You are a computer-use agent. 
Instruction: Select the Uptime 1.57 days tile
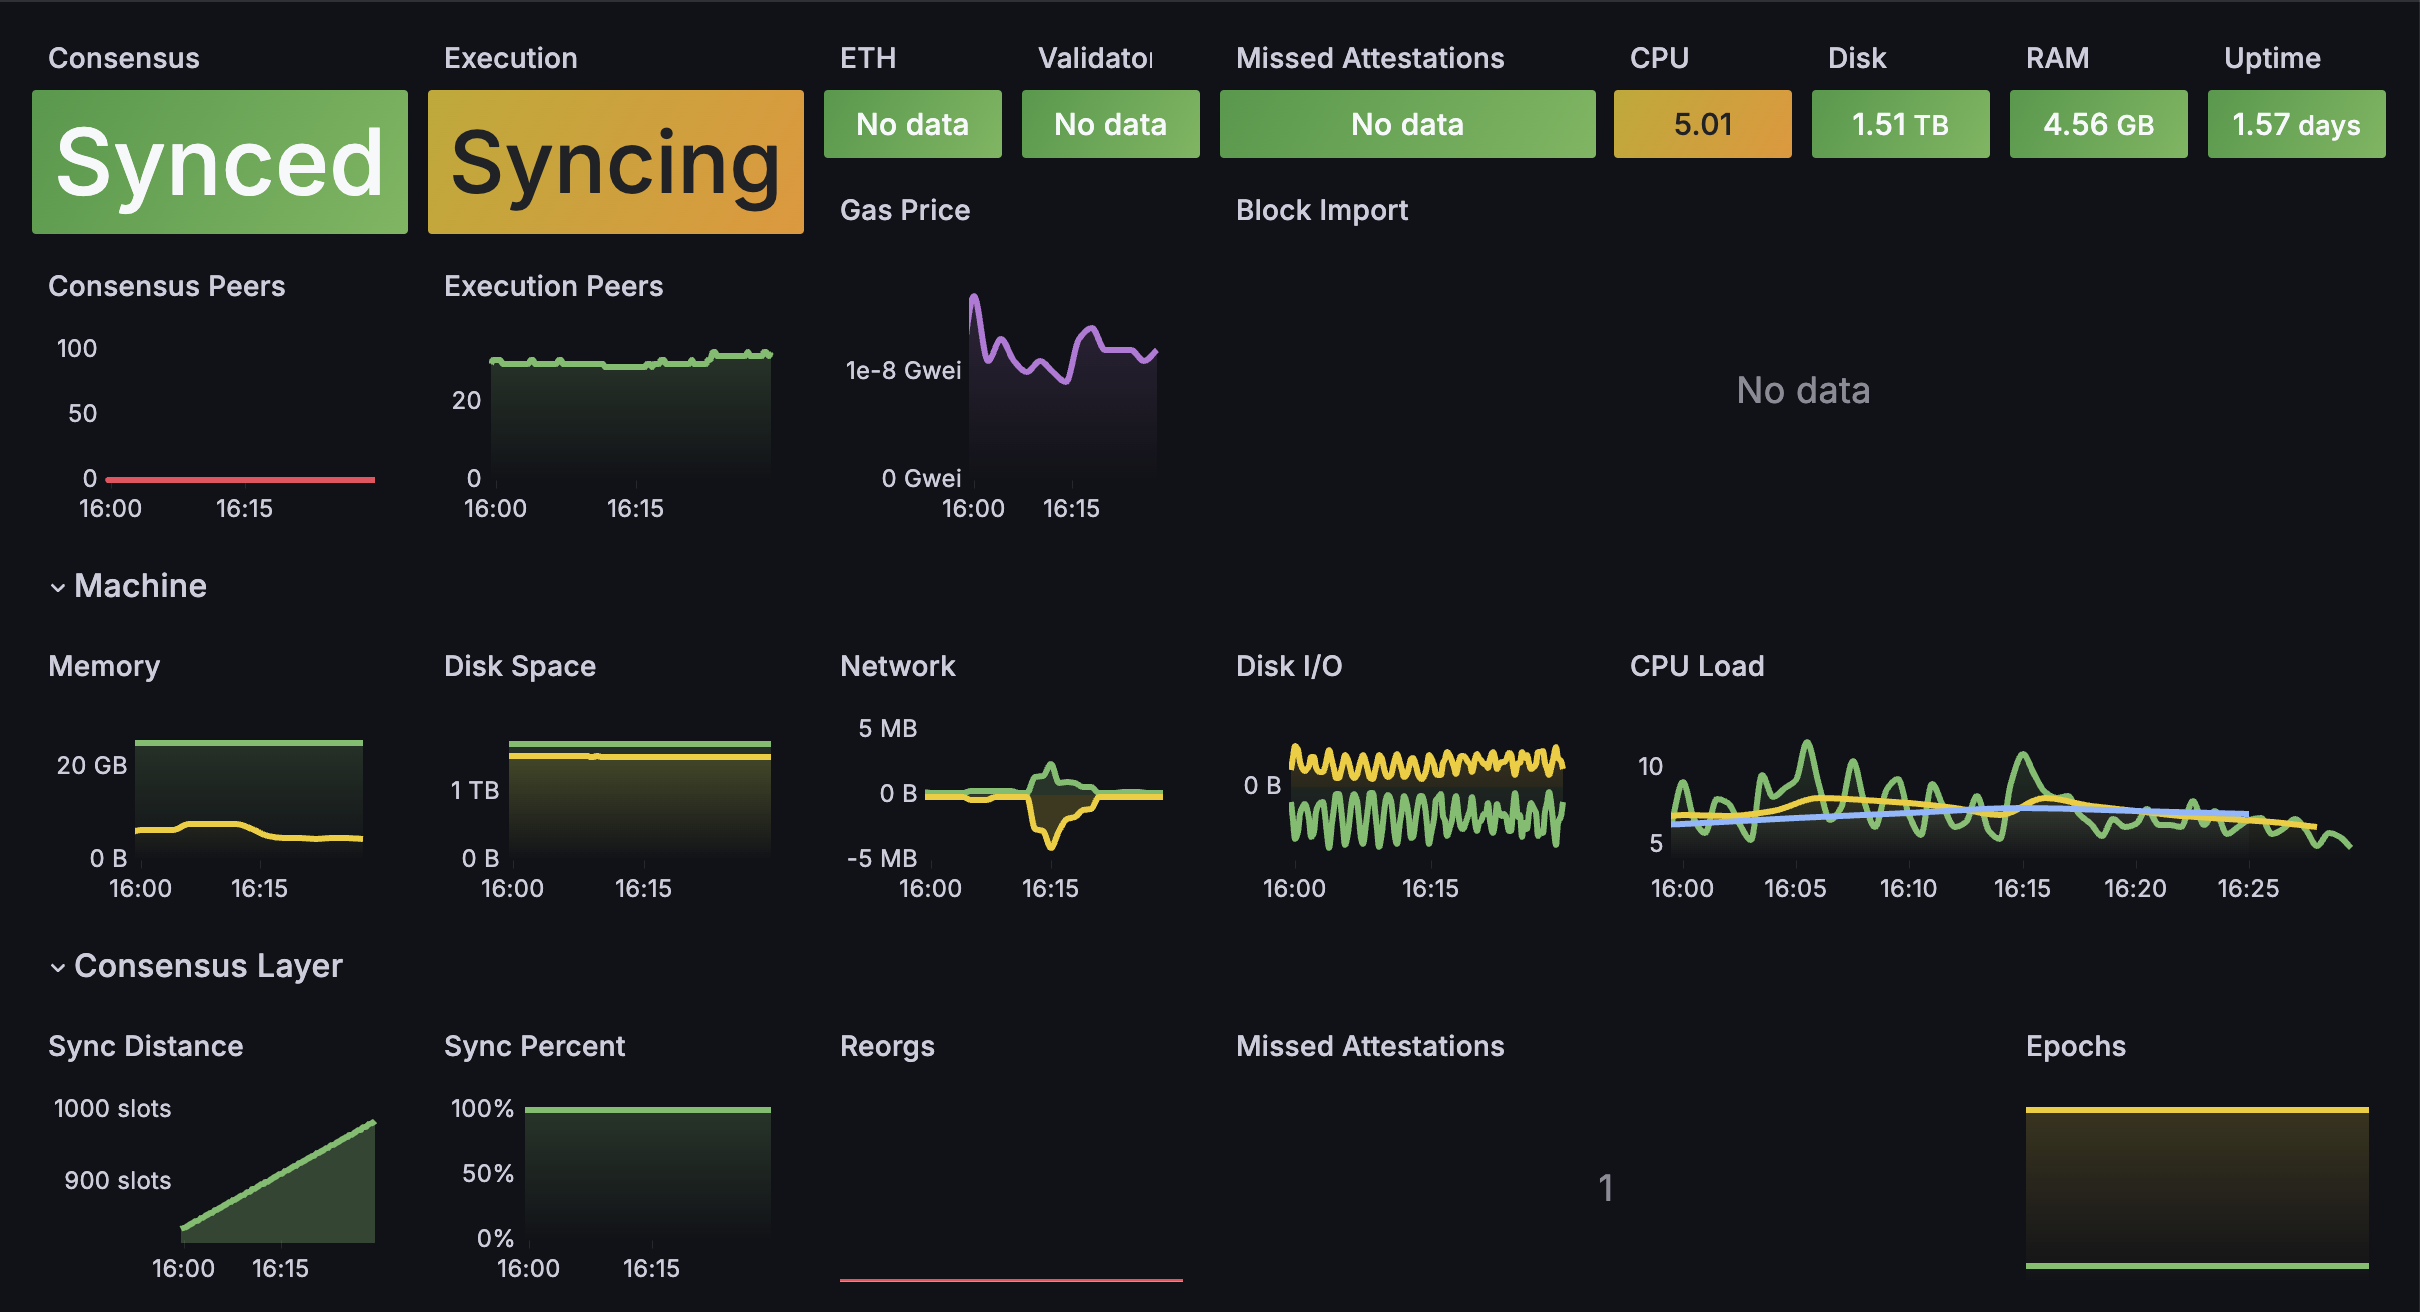[2296, 124]
